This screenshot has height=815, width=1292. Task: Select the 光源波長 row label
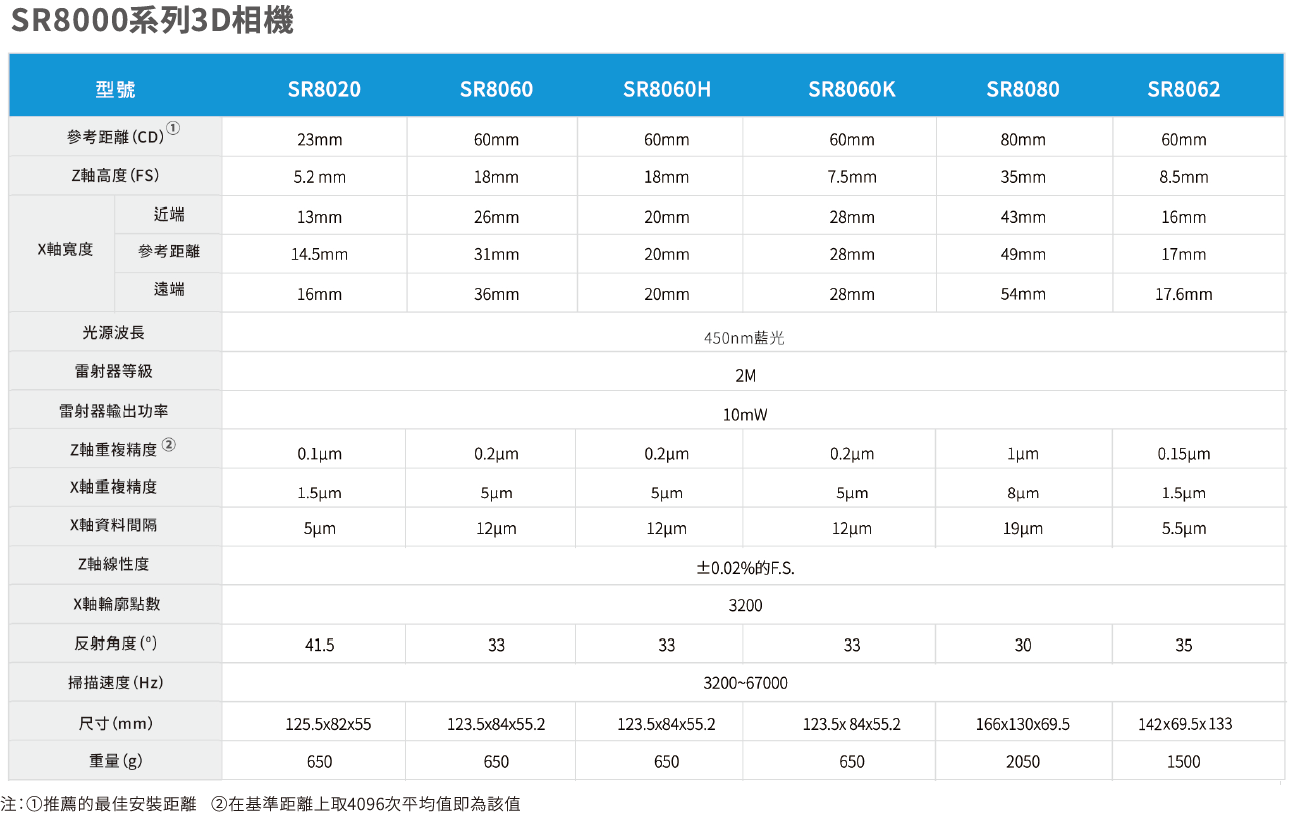113,332
